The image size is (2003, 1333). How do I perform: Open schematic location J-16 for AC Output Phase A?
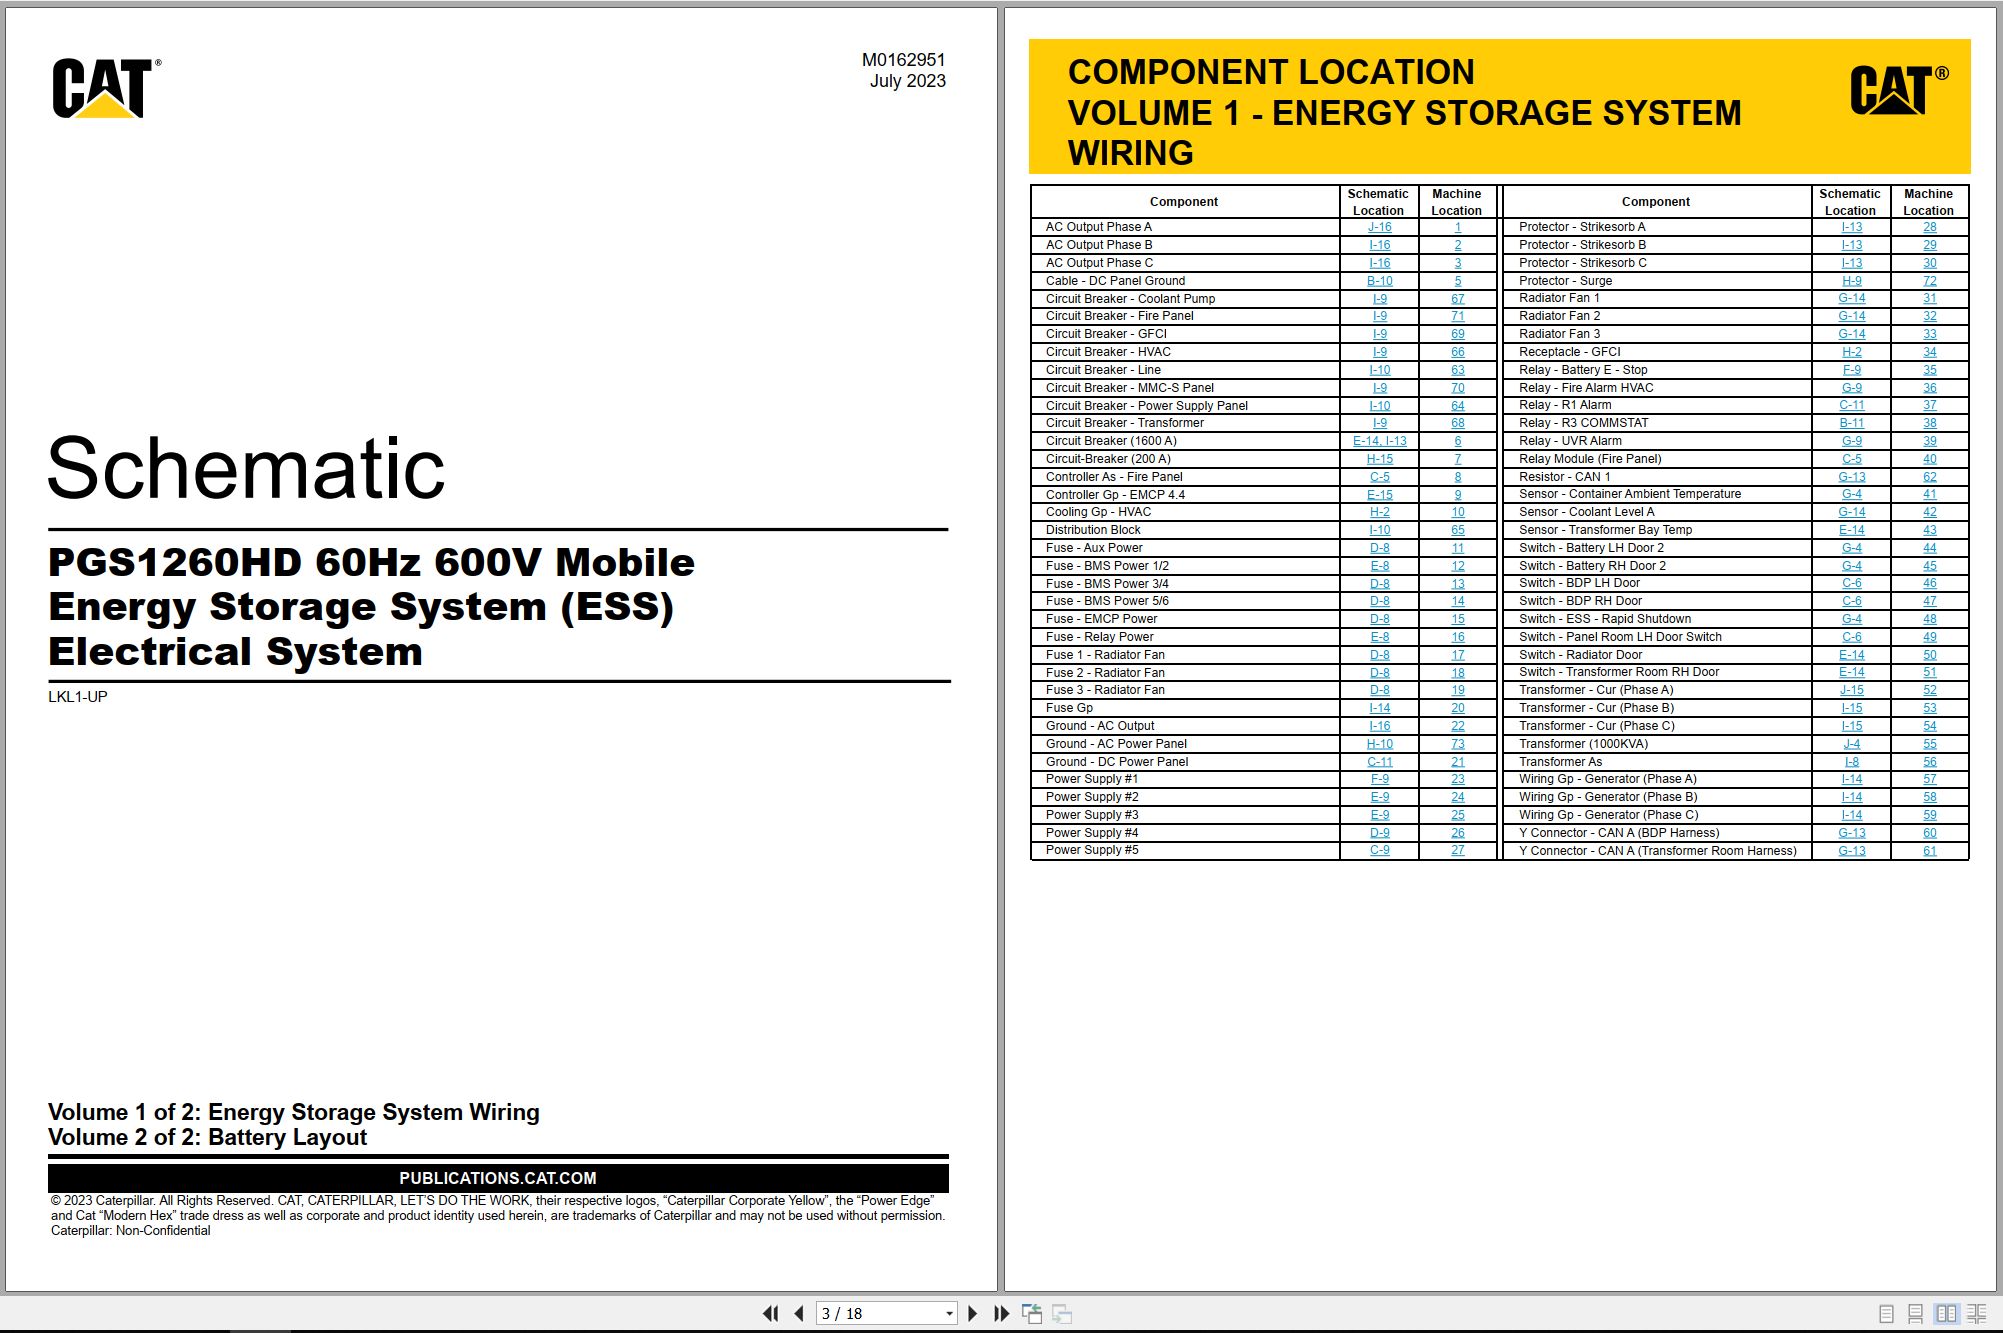coord(1379,227)
